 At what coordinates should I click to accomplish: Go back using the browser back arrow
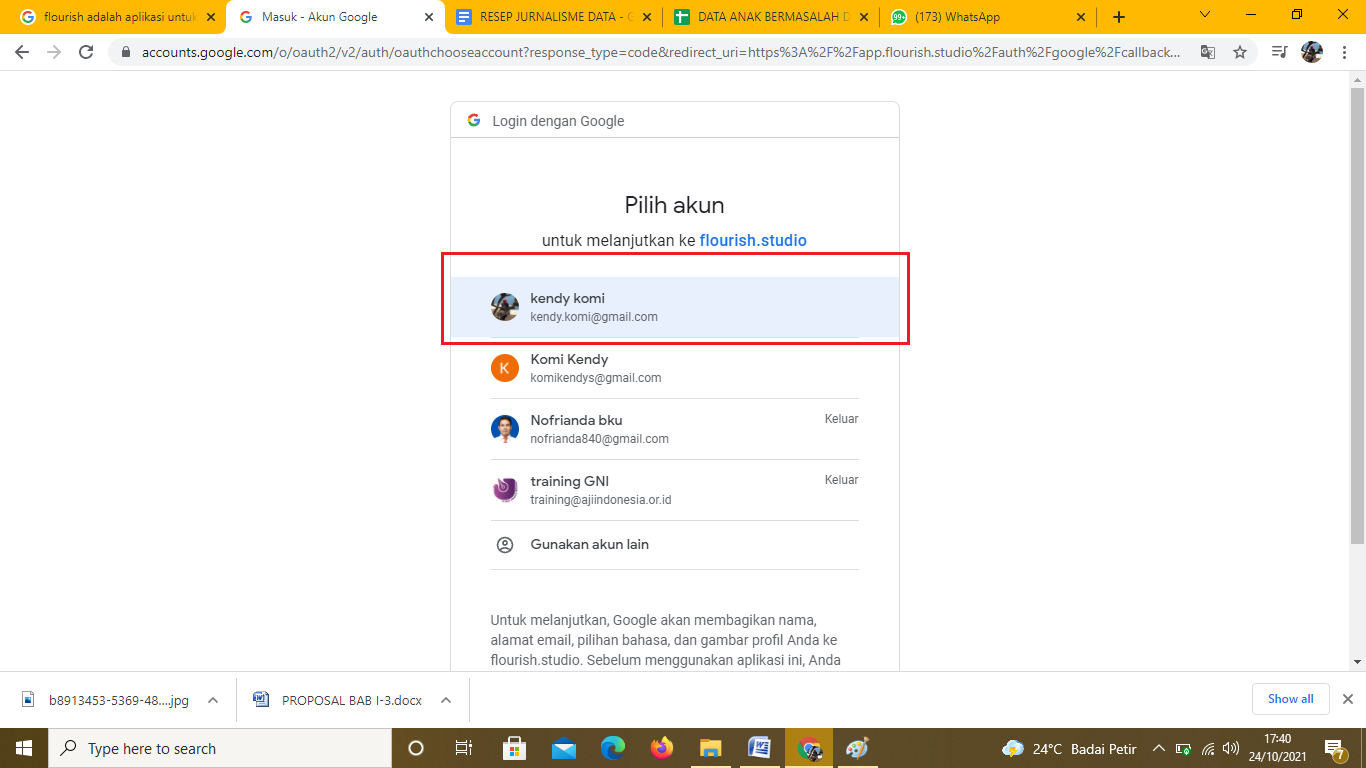point(22,52)
